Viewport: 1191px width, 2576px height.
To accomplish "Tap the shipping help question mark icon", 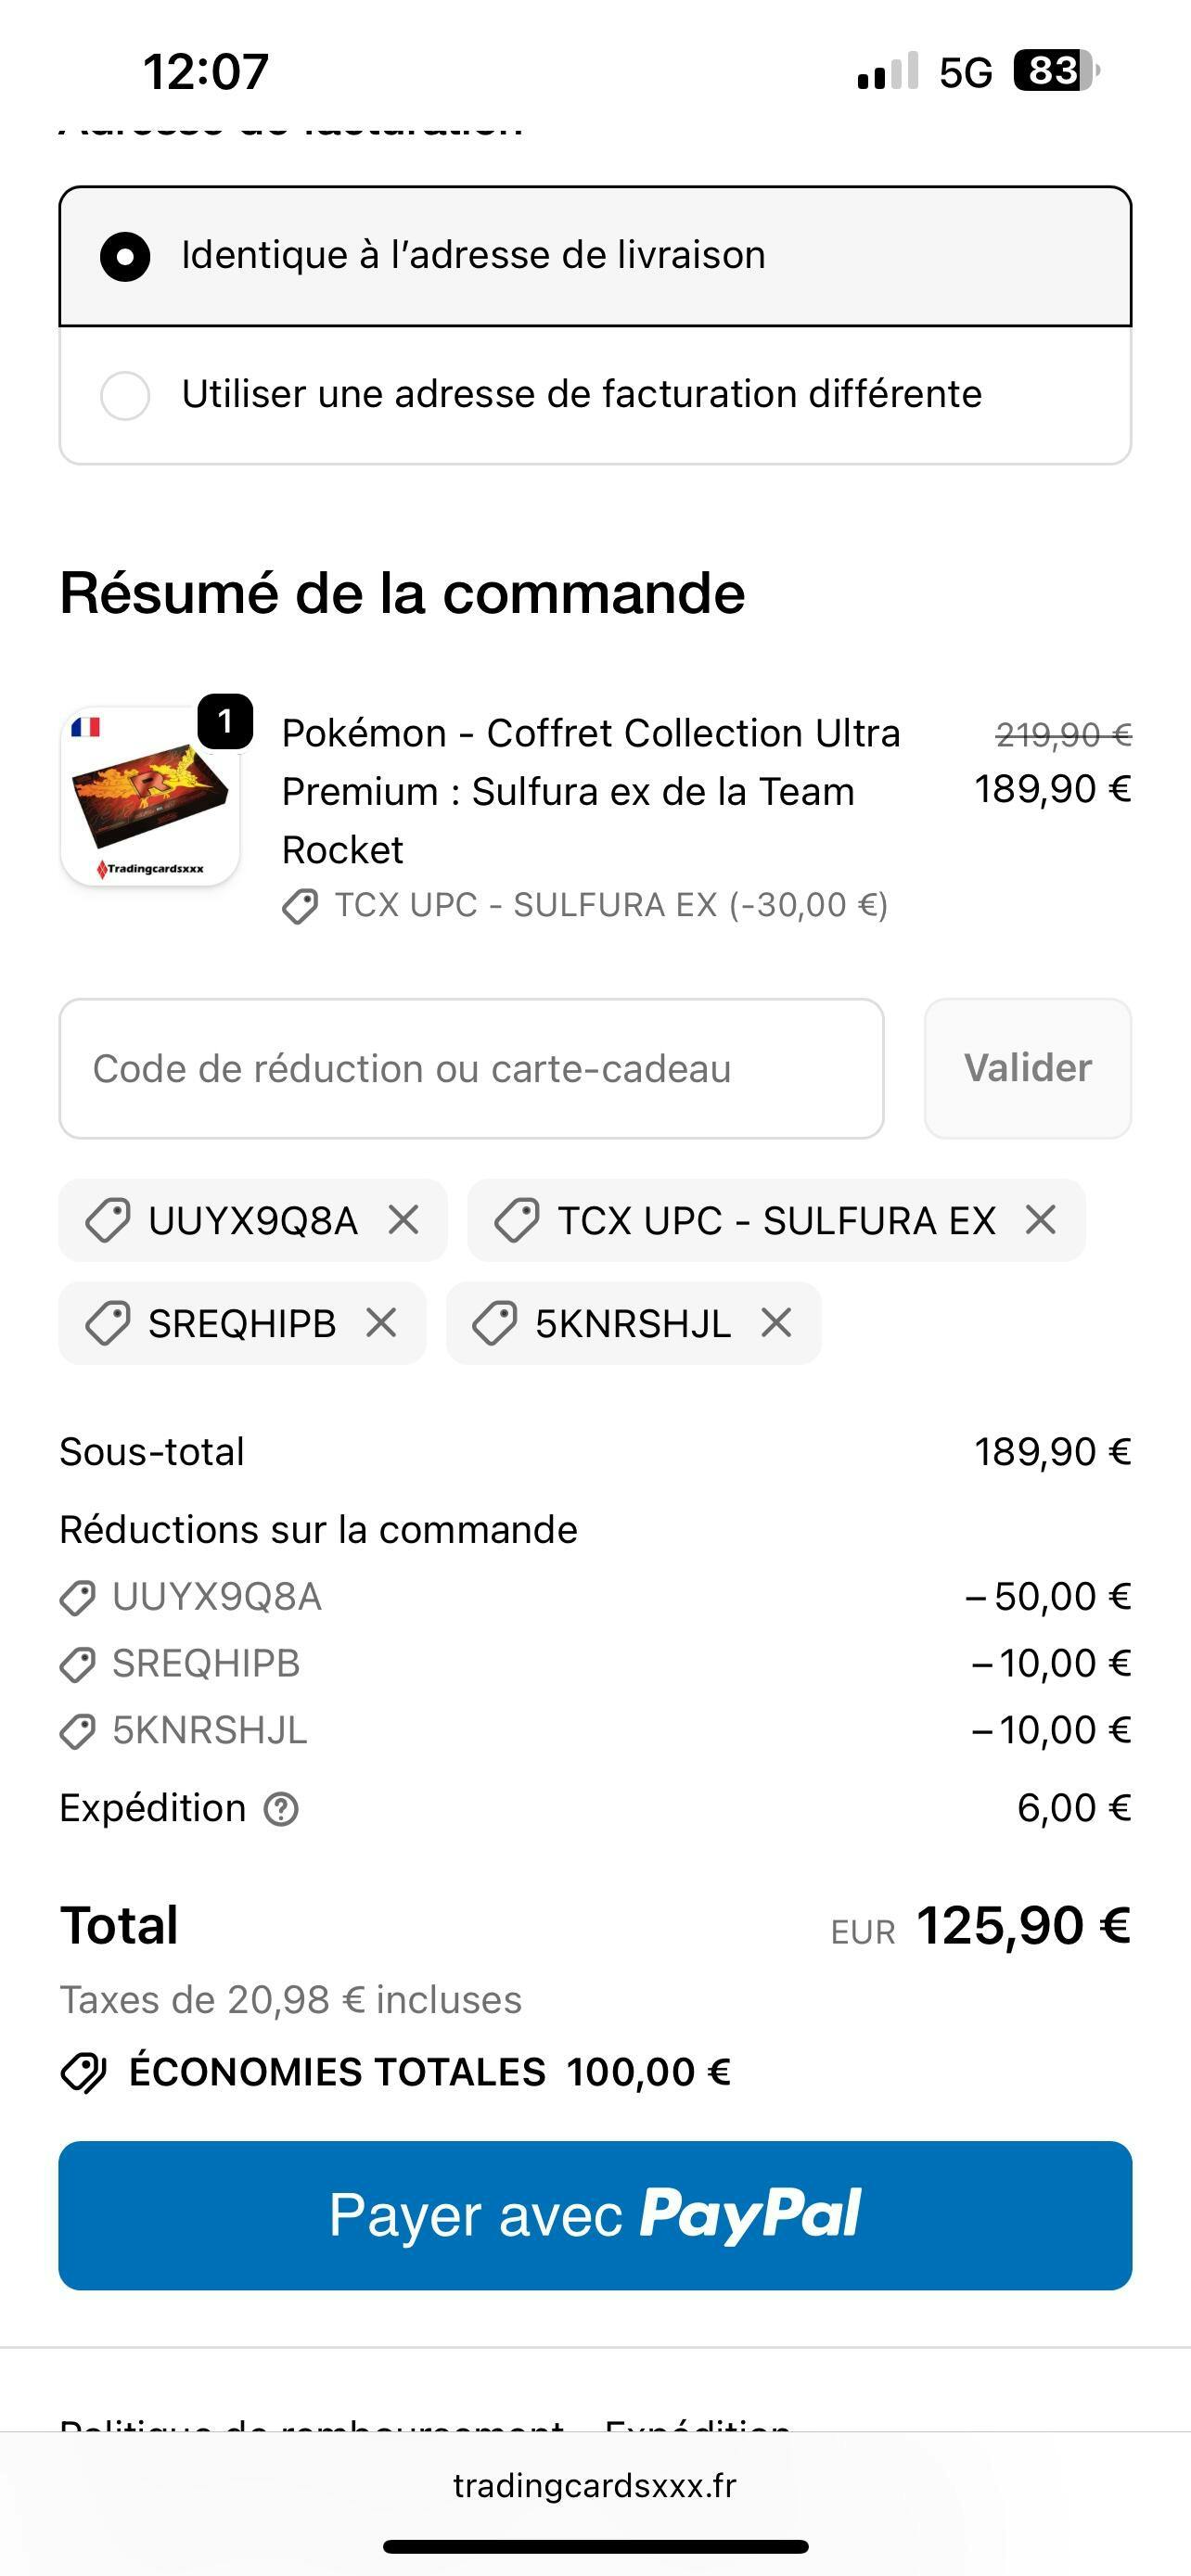I will pyautogui.click(x=281, y=1809).
